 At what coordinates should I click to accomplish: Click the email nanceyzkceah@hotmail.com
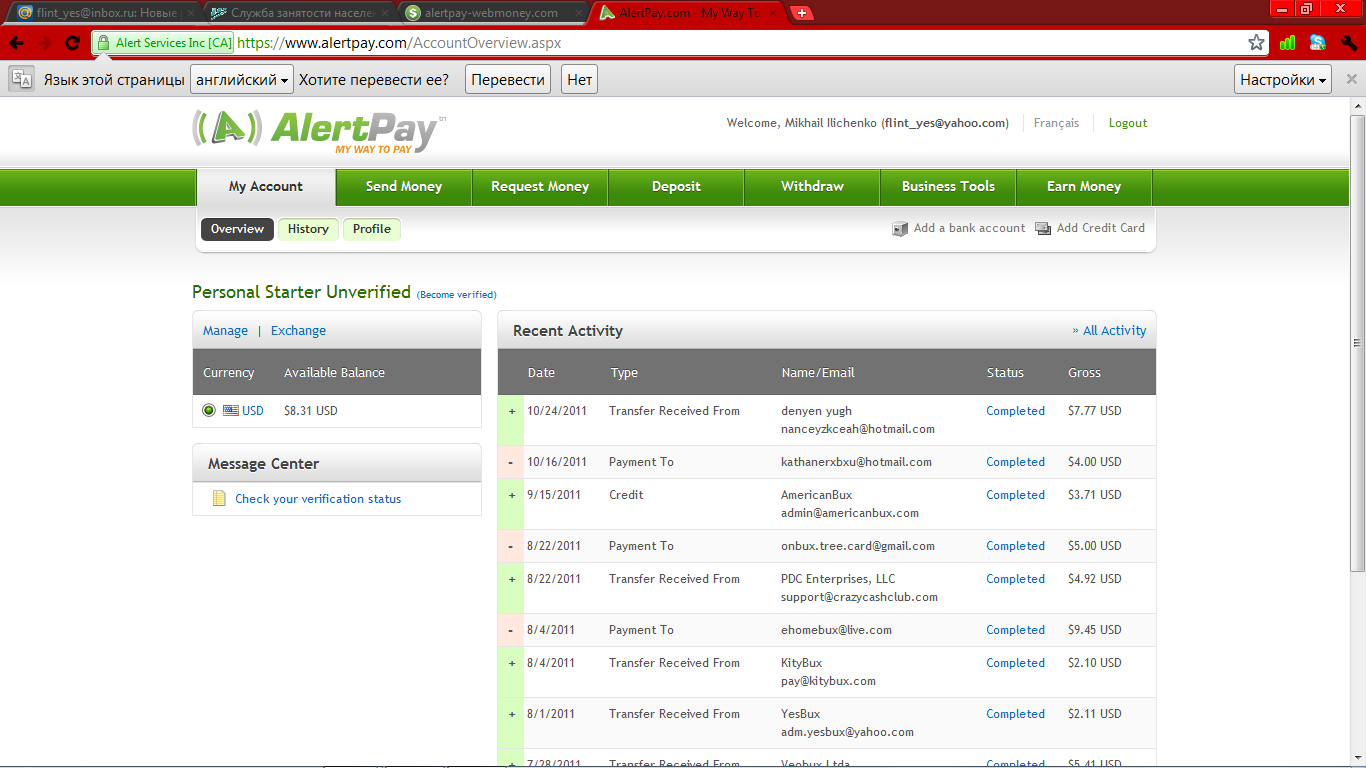coord(858,429)
